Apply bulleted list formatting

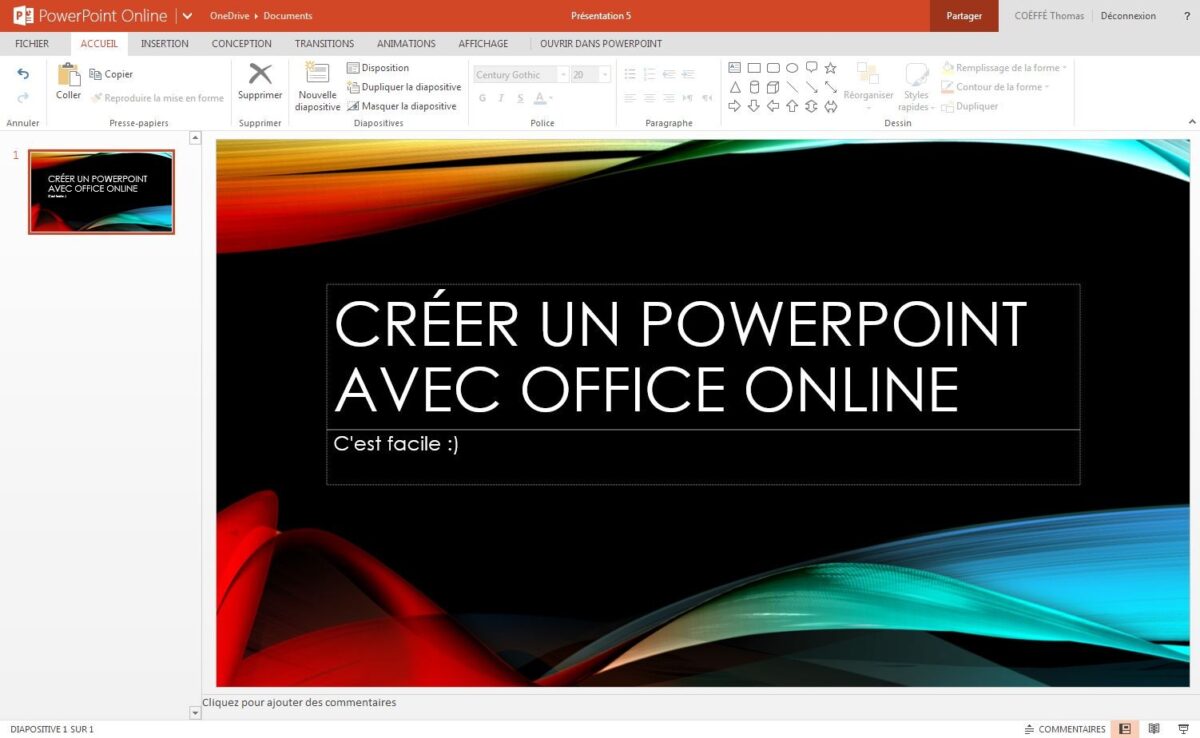click(630, 74)
